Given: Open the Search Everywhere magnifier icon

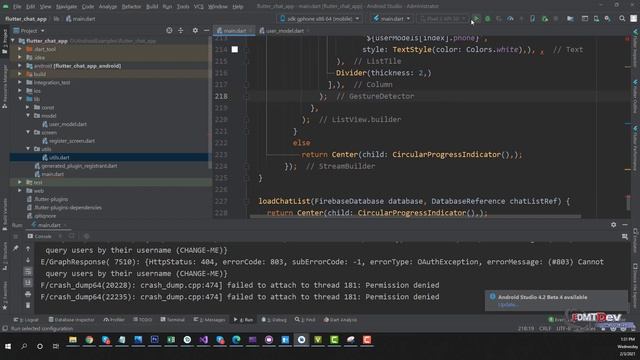Looking at the screenshot, I should pos(622,18).
